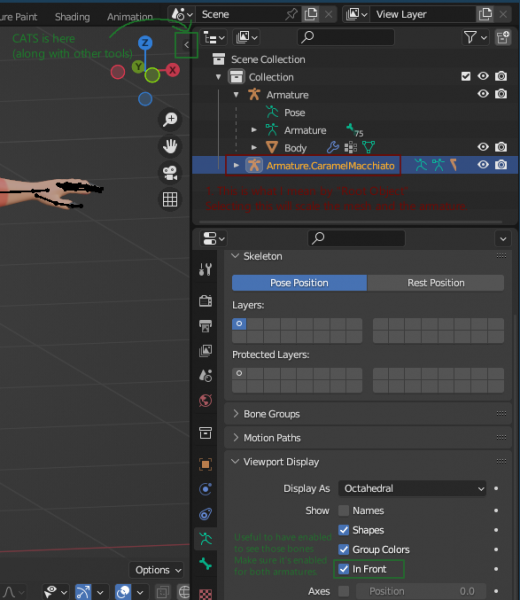Viewport: 520px width, 600px height.
Task: Open the View Layer properties tab icon
Action: tap(205, 351)
